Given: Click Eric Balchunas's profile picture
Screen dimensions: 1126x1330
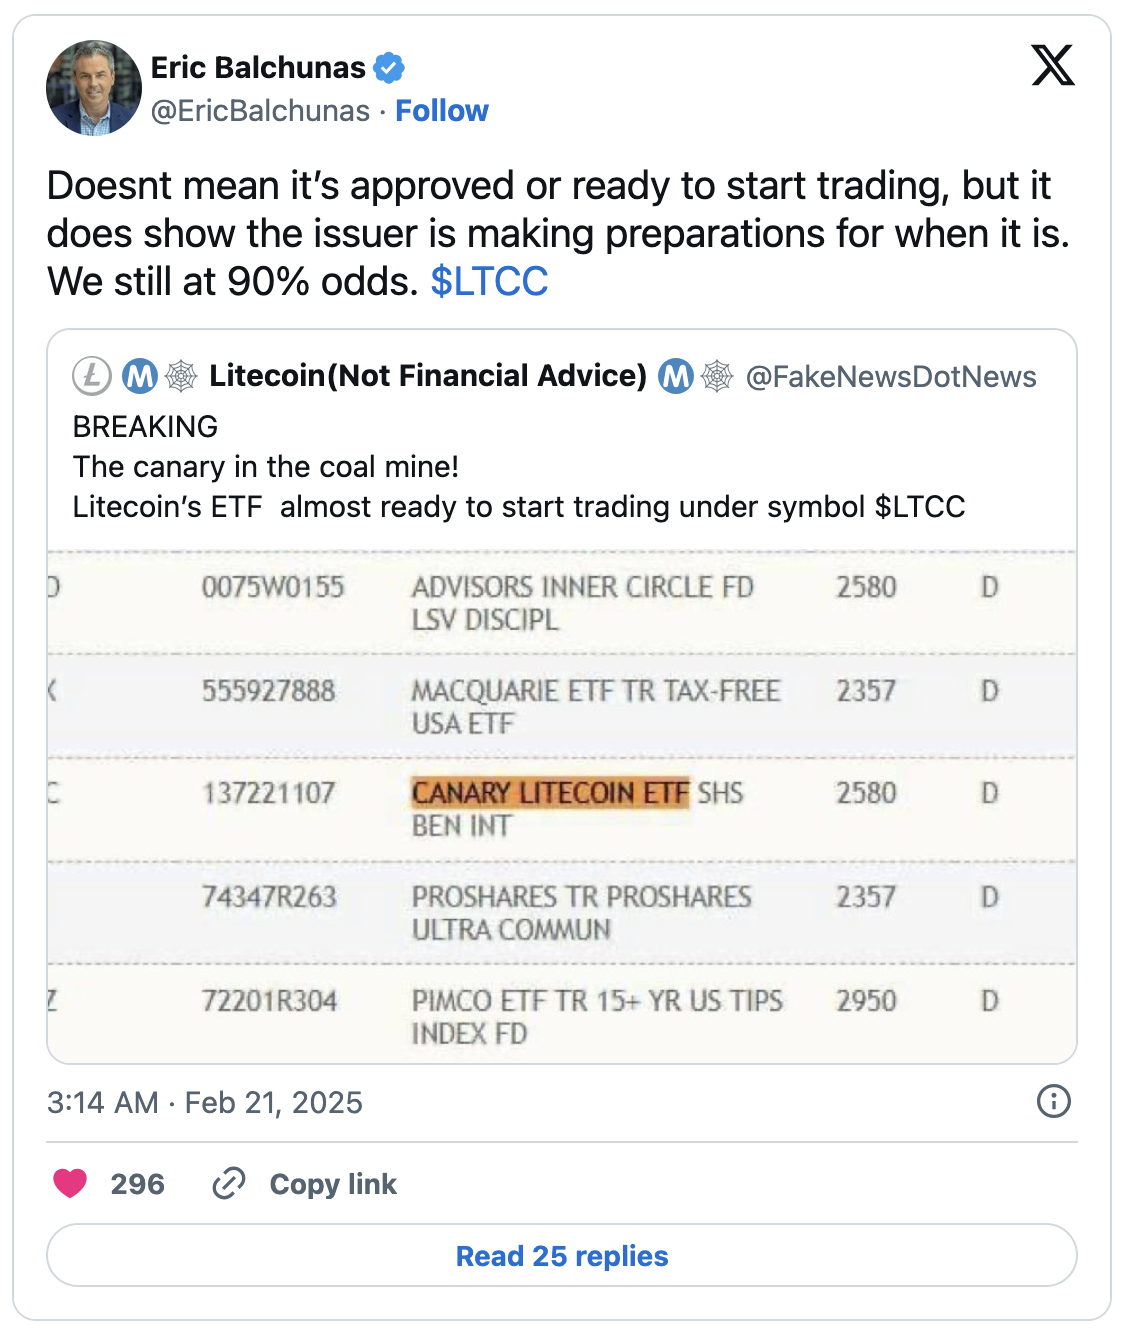Looking at the screenshot, I should click(92, 89).
